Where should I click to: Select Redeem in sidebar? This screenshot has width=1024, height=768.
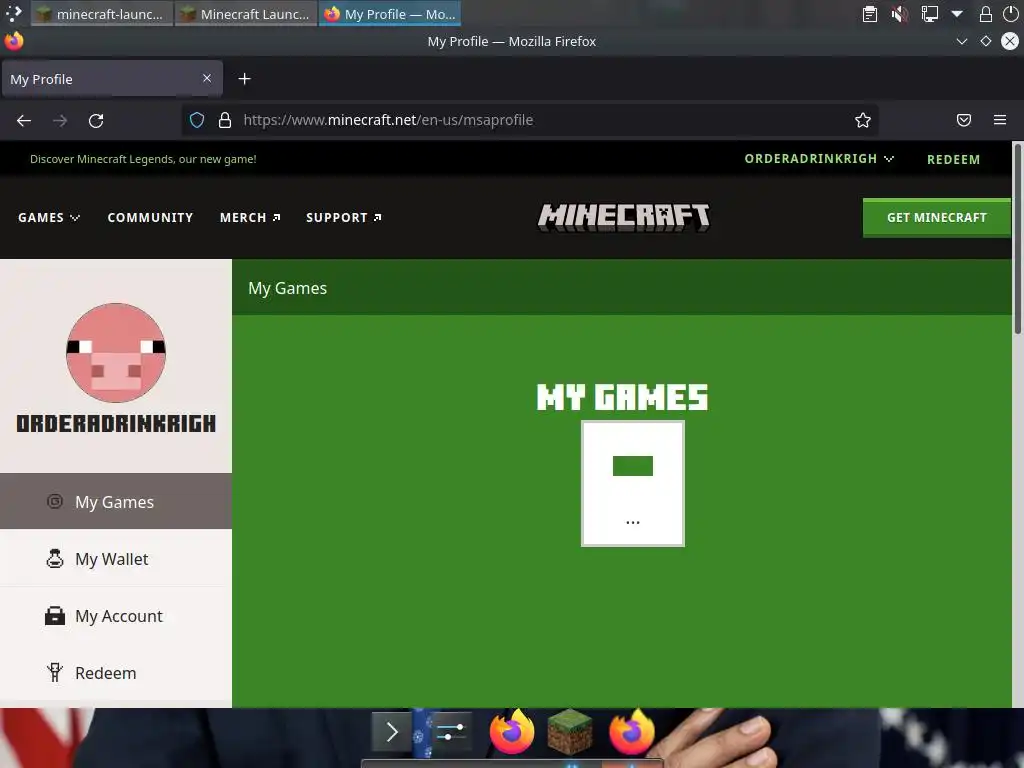(116, 673)
